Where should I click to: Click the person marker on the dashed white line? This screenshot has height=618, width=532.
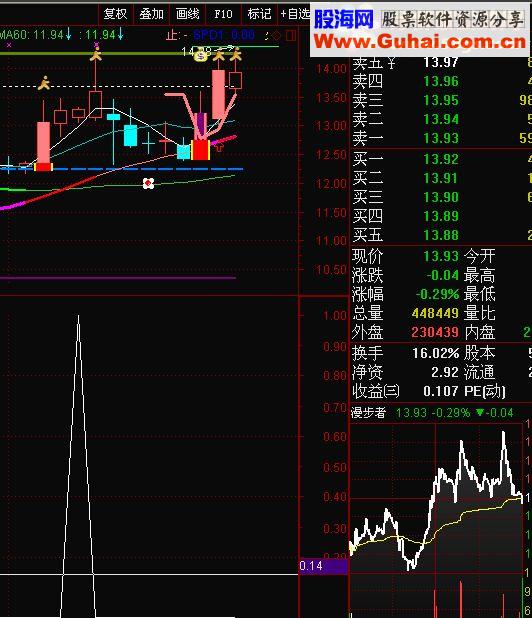pos(44,83)
